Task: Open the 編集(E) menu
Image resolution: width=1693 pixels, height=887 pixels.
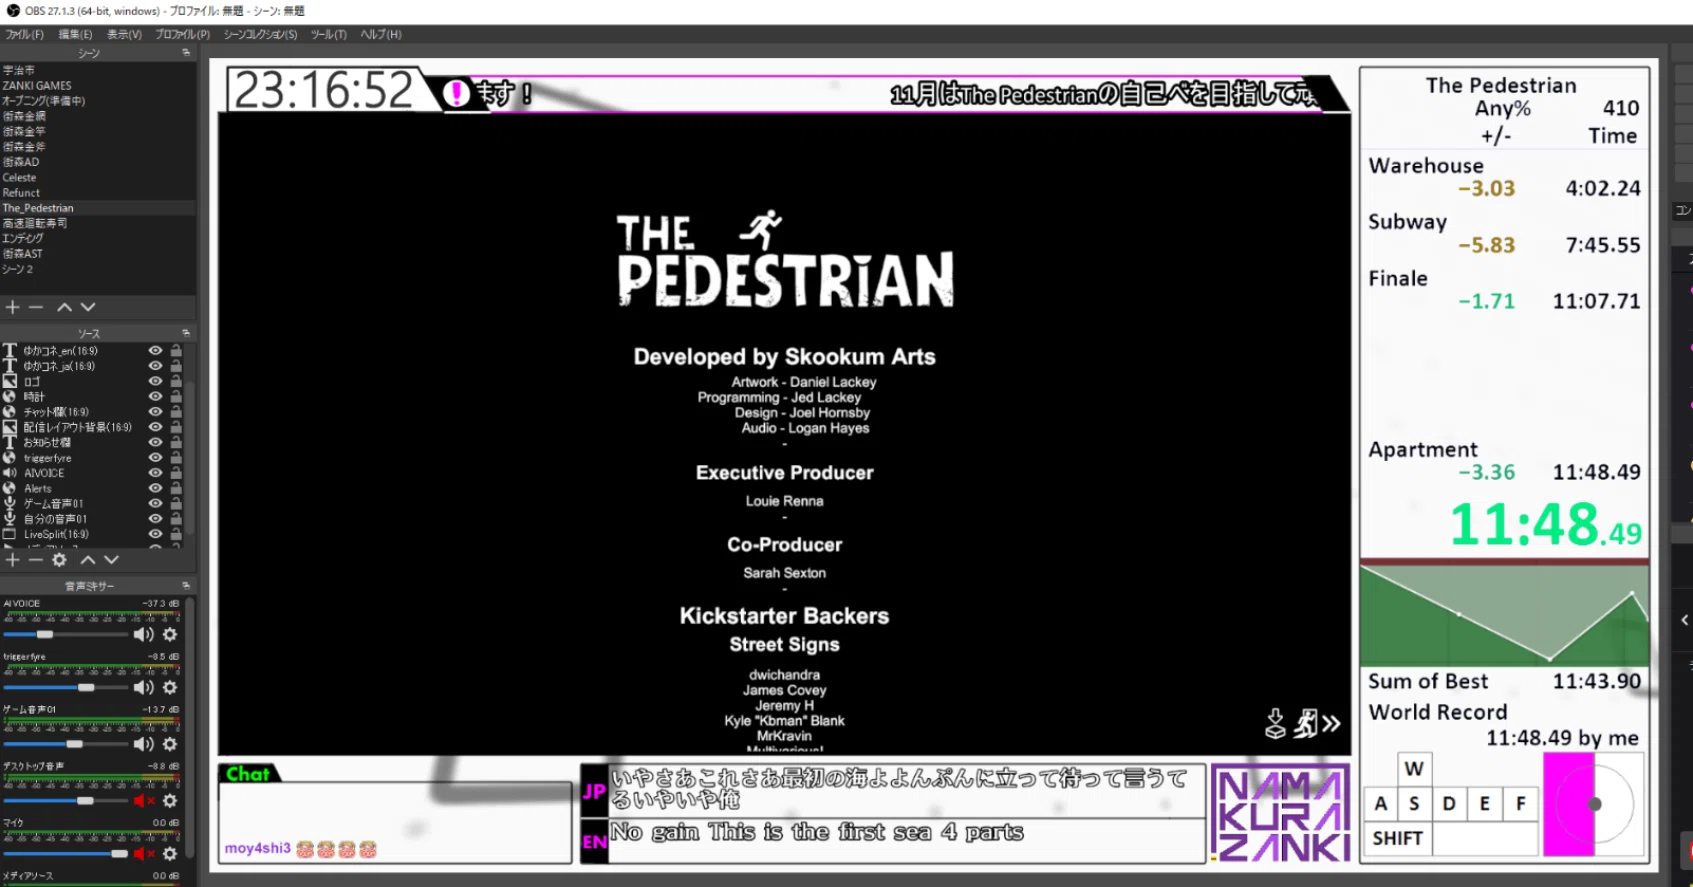Action: [75, 34]
